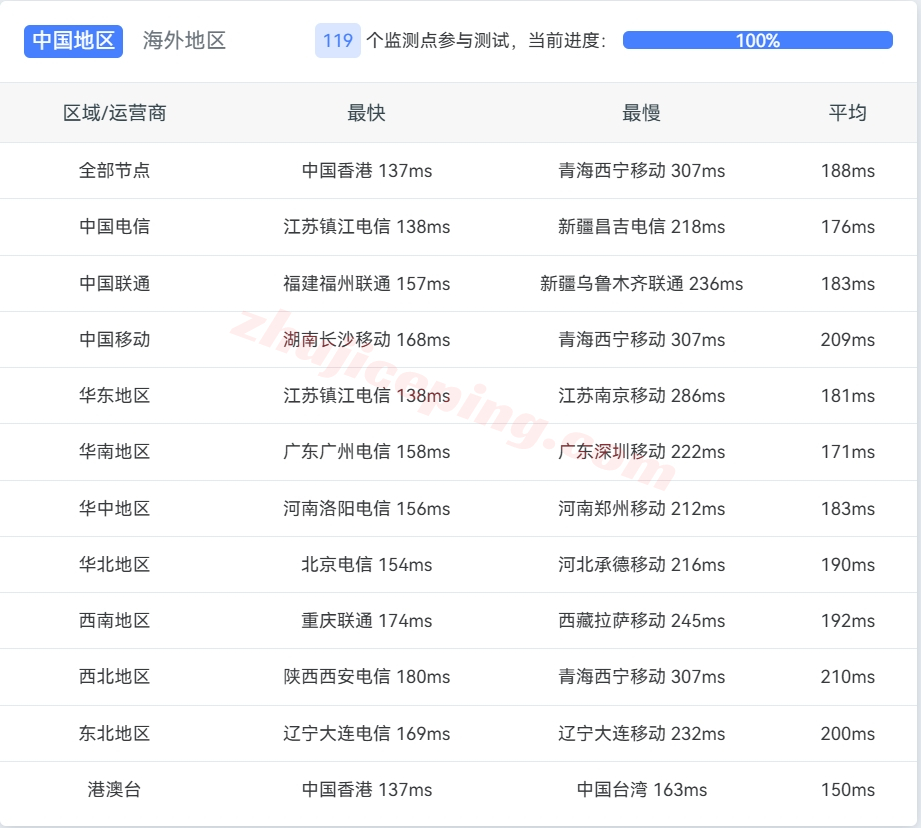Click 河北承德移动 216ms cell
This screenshot has width=921, height=828.
point(641,564)
